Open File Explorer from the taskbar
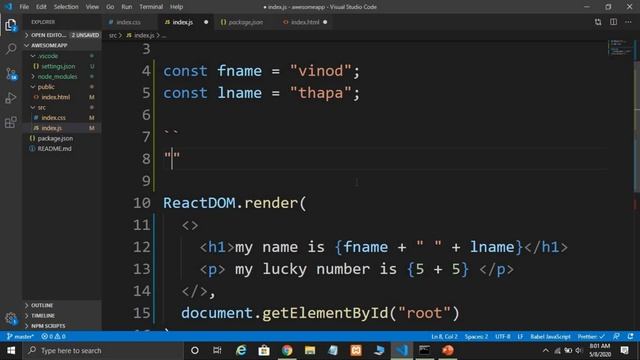Viewport: 640px width, 360px height. (310, 351)
